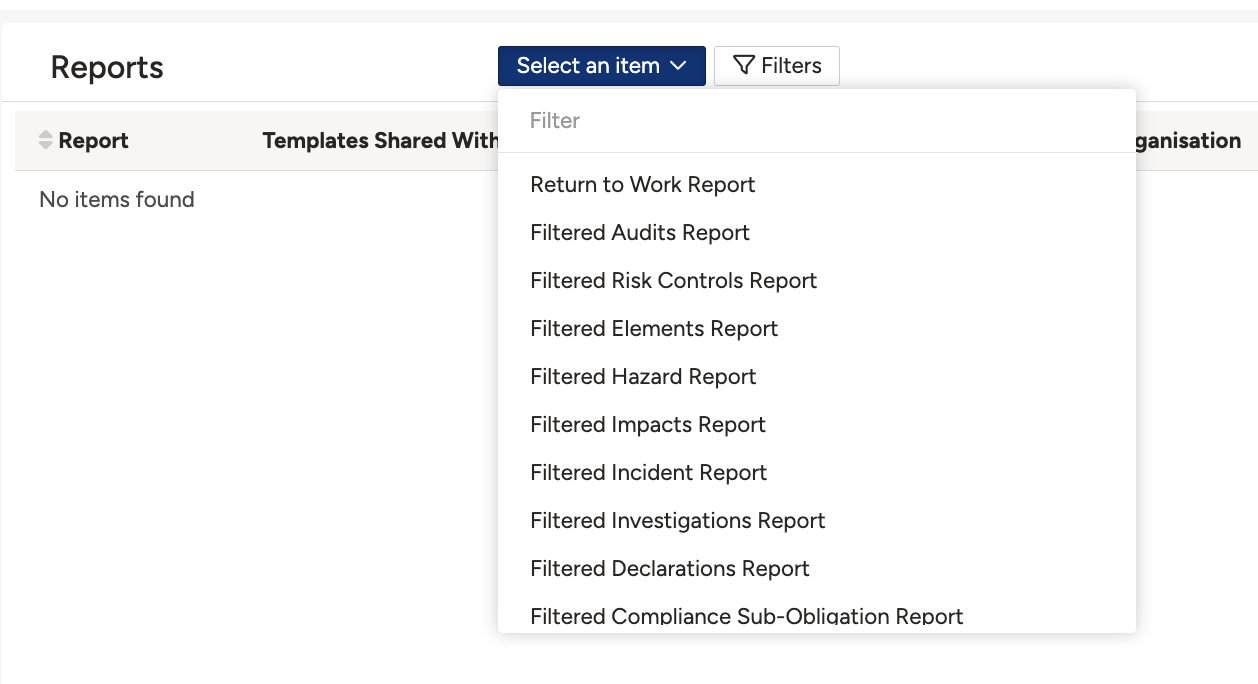1258x684 pixels.
Task: Click the Reports page heading
Action: (x=107, y=68)
